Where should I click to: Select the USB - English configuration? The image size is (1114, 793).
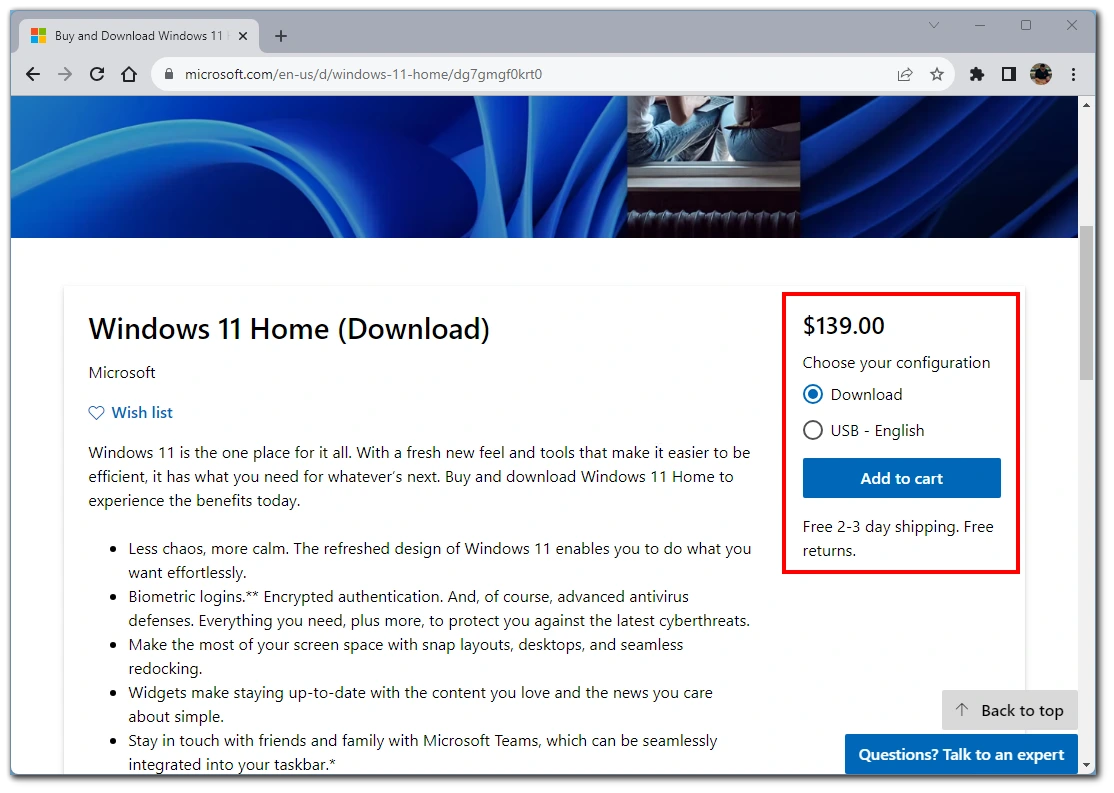(x=863, y=431)
